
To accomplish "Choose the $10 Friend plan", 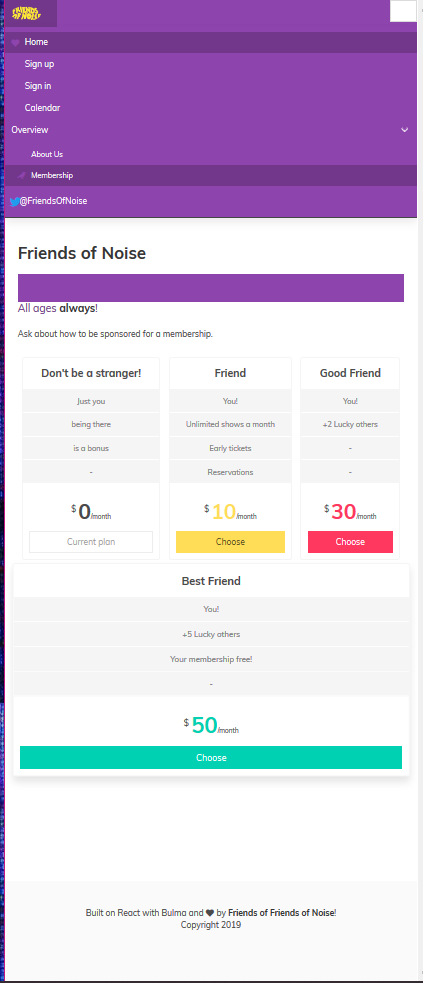I will click(x=230, y=542).
